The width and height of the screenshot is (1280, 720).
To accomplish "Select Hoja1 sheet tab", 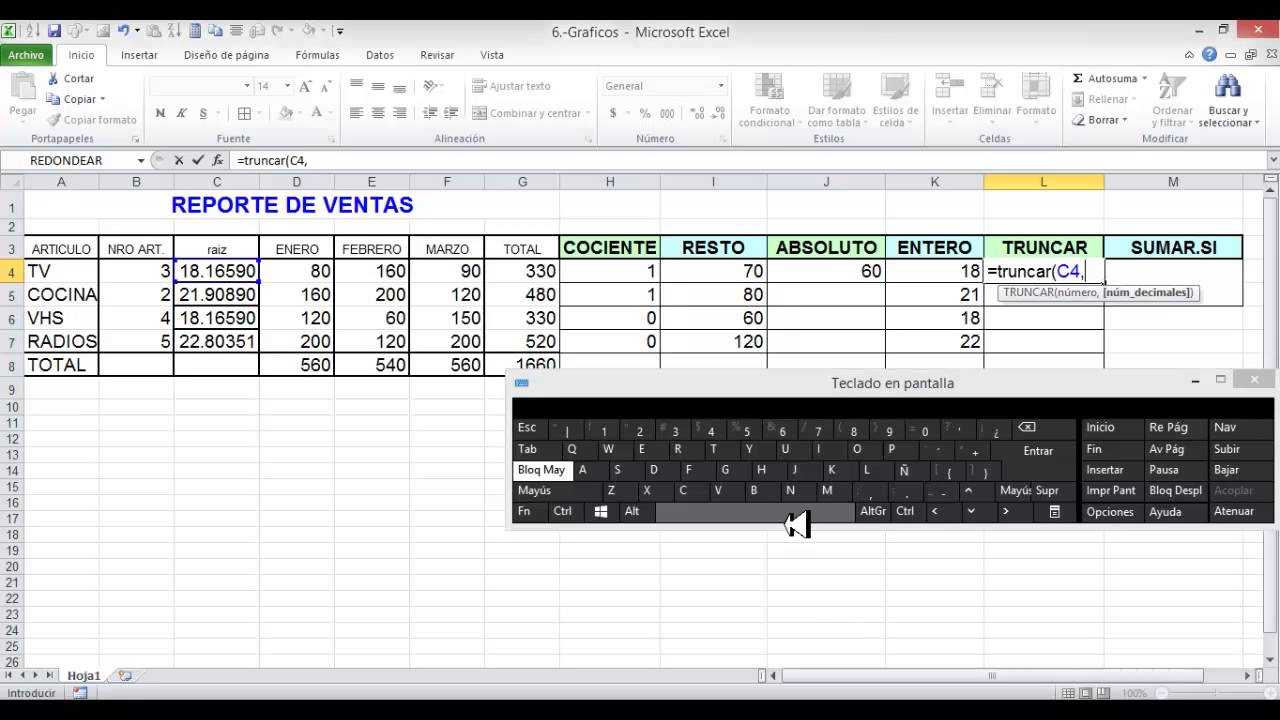I will point(83,676).
